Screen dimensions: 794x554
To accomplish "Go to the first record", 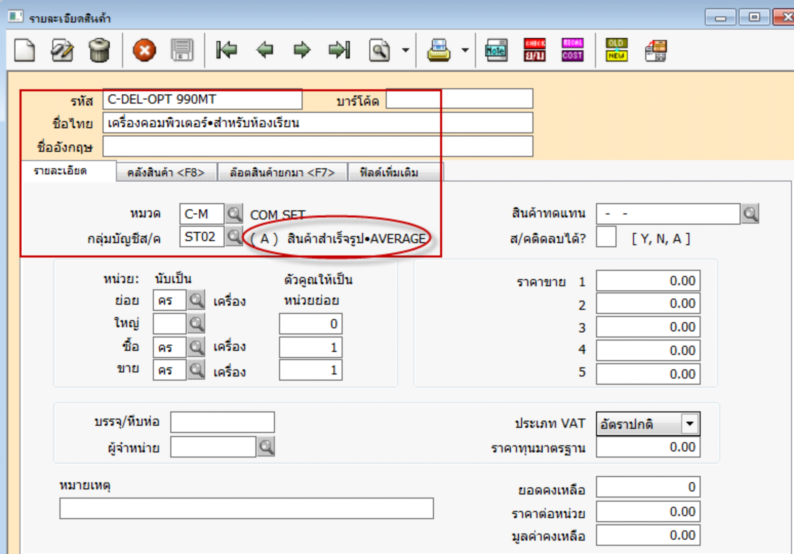I will coord(227,49).
